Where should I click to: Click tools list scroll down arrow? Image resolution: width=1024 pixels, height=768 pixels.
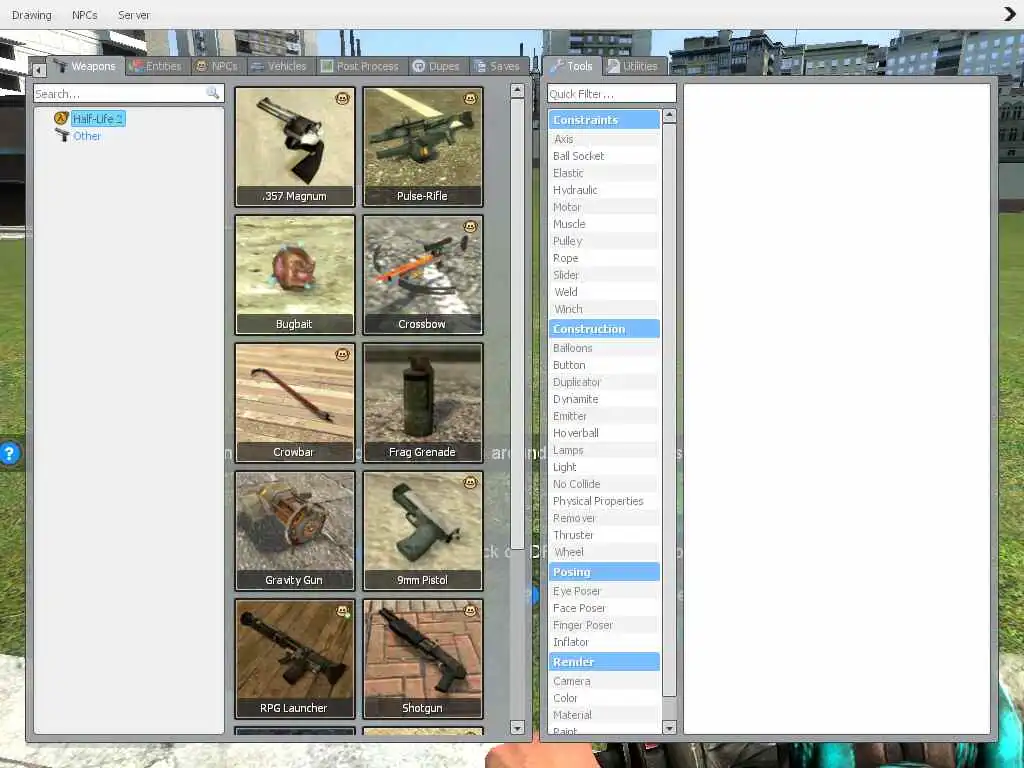pos(669,728)
